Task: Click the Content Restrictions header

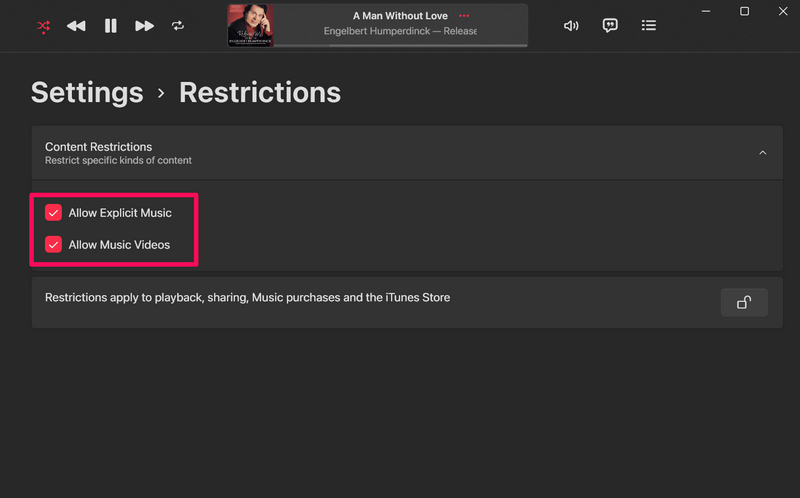Action: click(99, 147)
